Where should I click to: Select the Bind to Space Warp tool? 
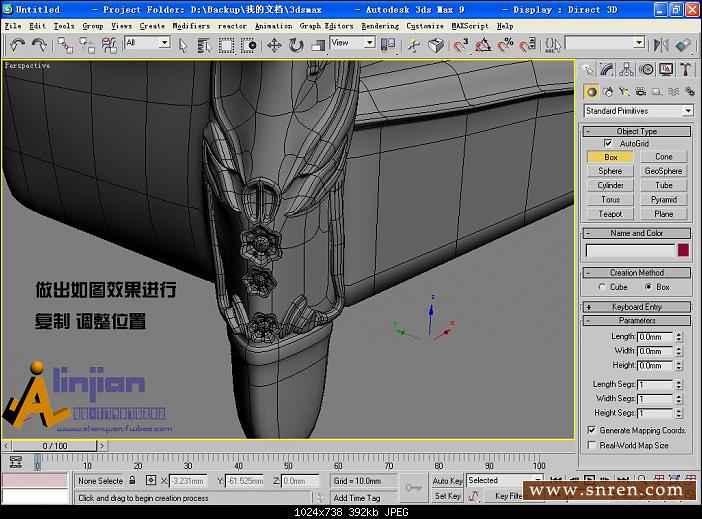click(x=109, y=45)
